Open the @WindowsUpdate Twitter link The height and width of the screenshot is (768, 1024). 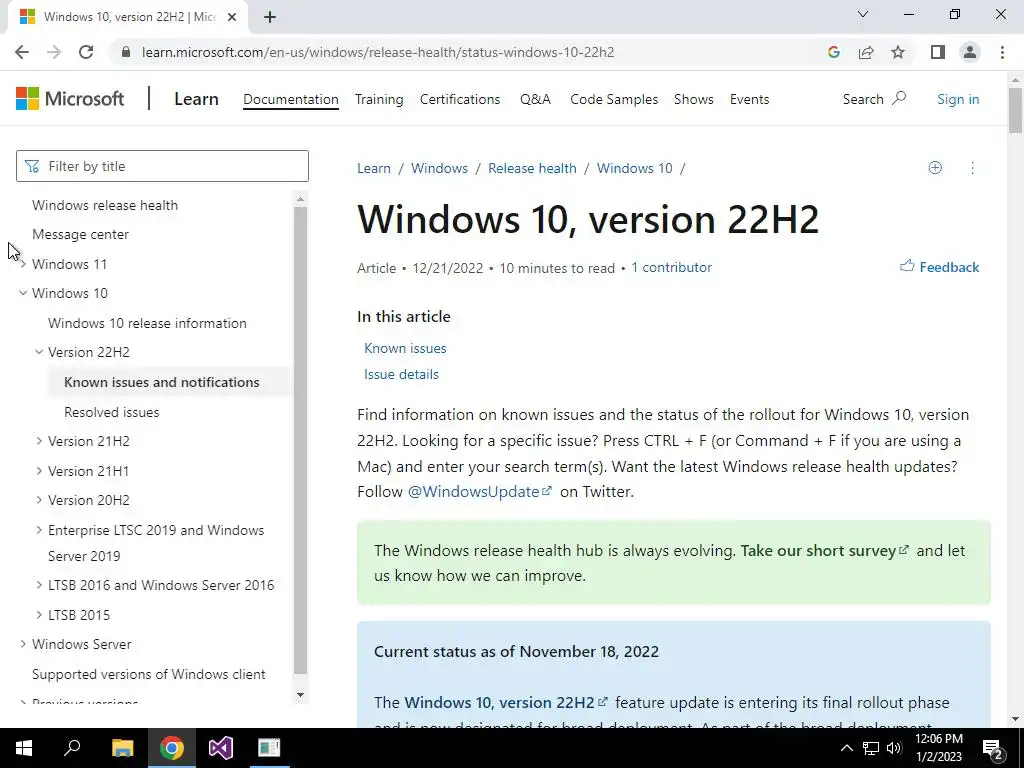tap(480, 491)
